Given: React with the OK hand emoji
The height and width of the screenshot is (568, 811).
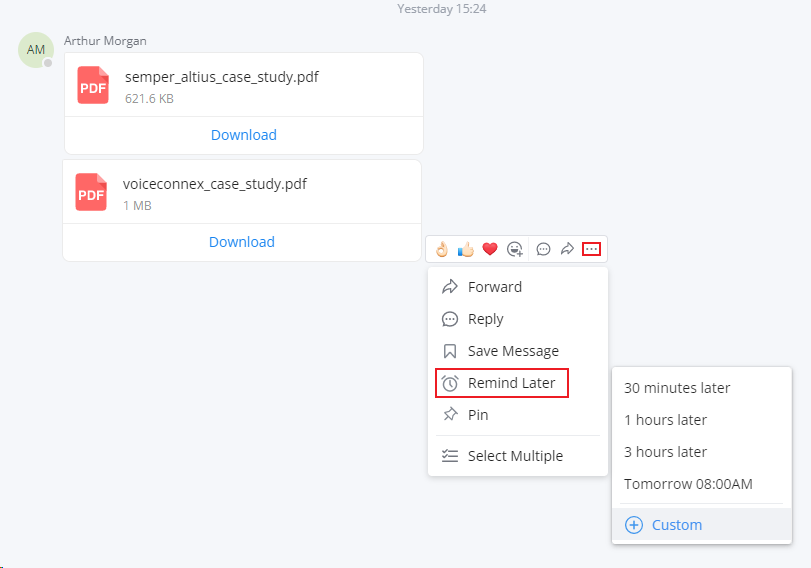Looking at the screenshot, I should click(441, 249).
